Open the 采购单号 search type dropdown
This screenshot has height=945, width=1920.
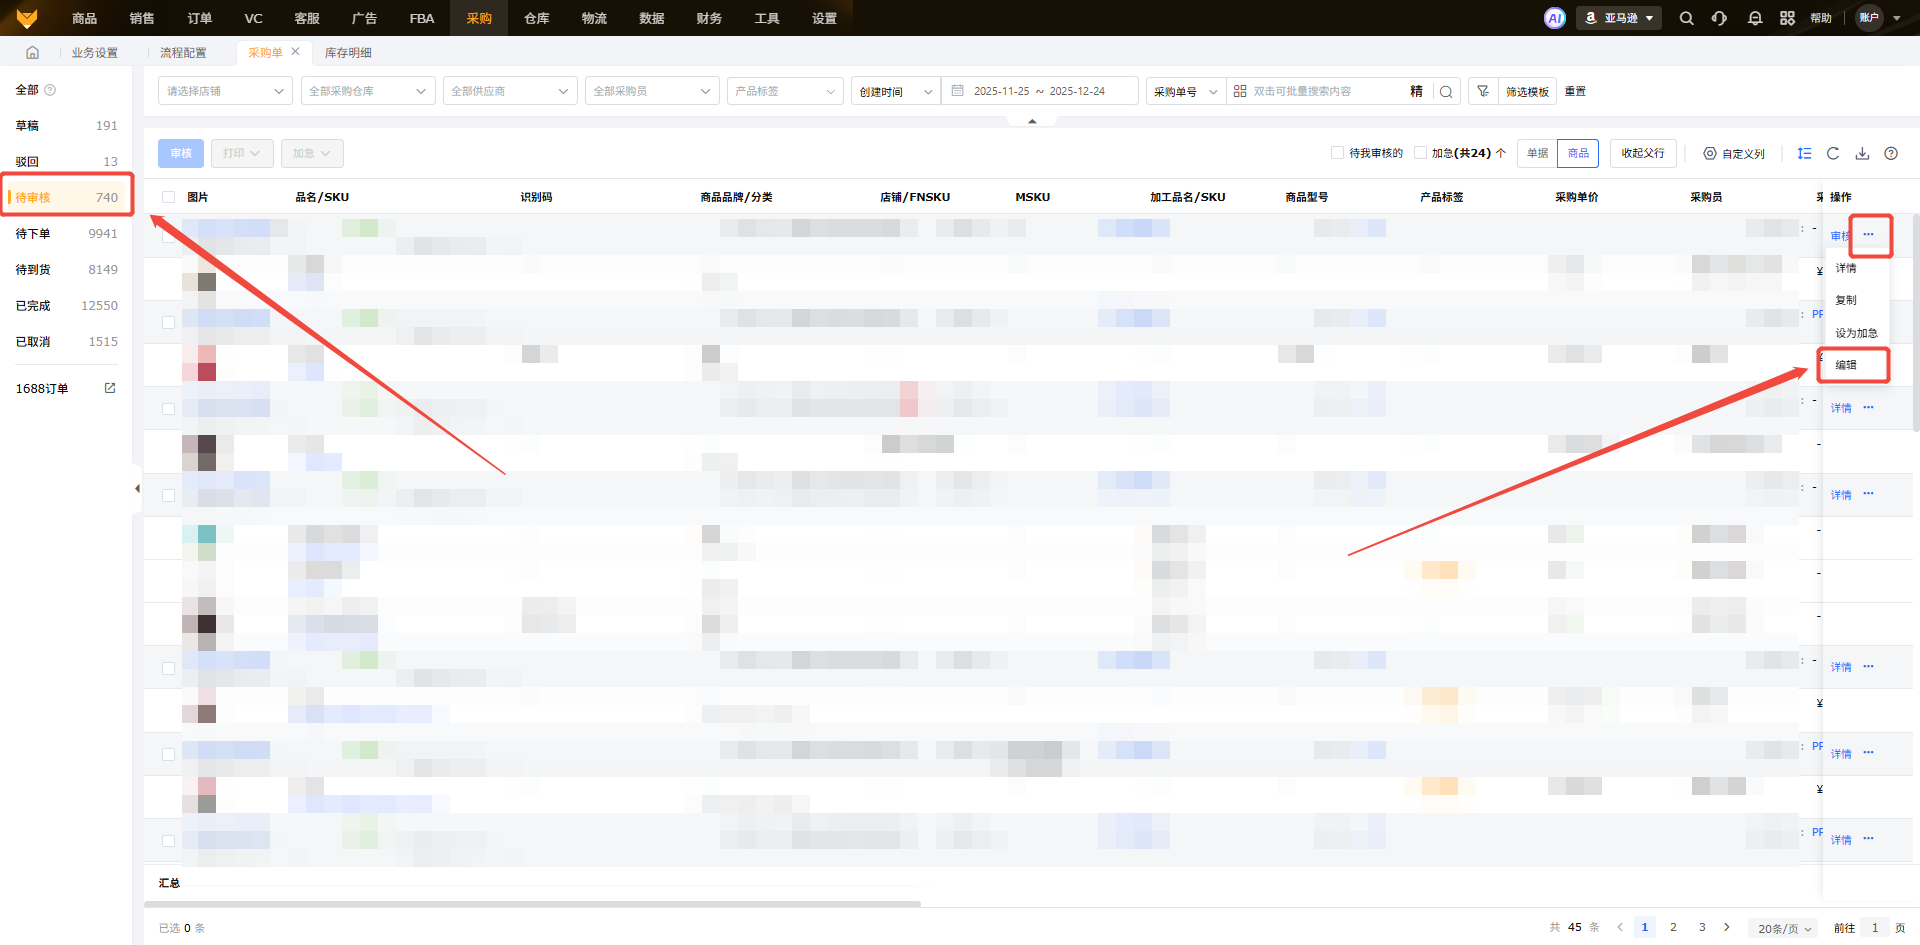coord(1186,91)
